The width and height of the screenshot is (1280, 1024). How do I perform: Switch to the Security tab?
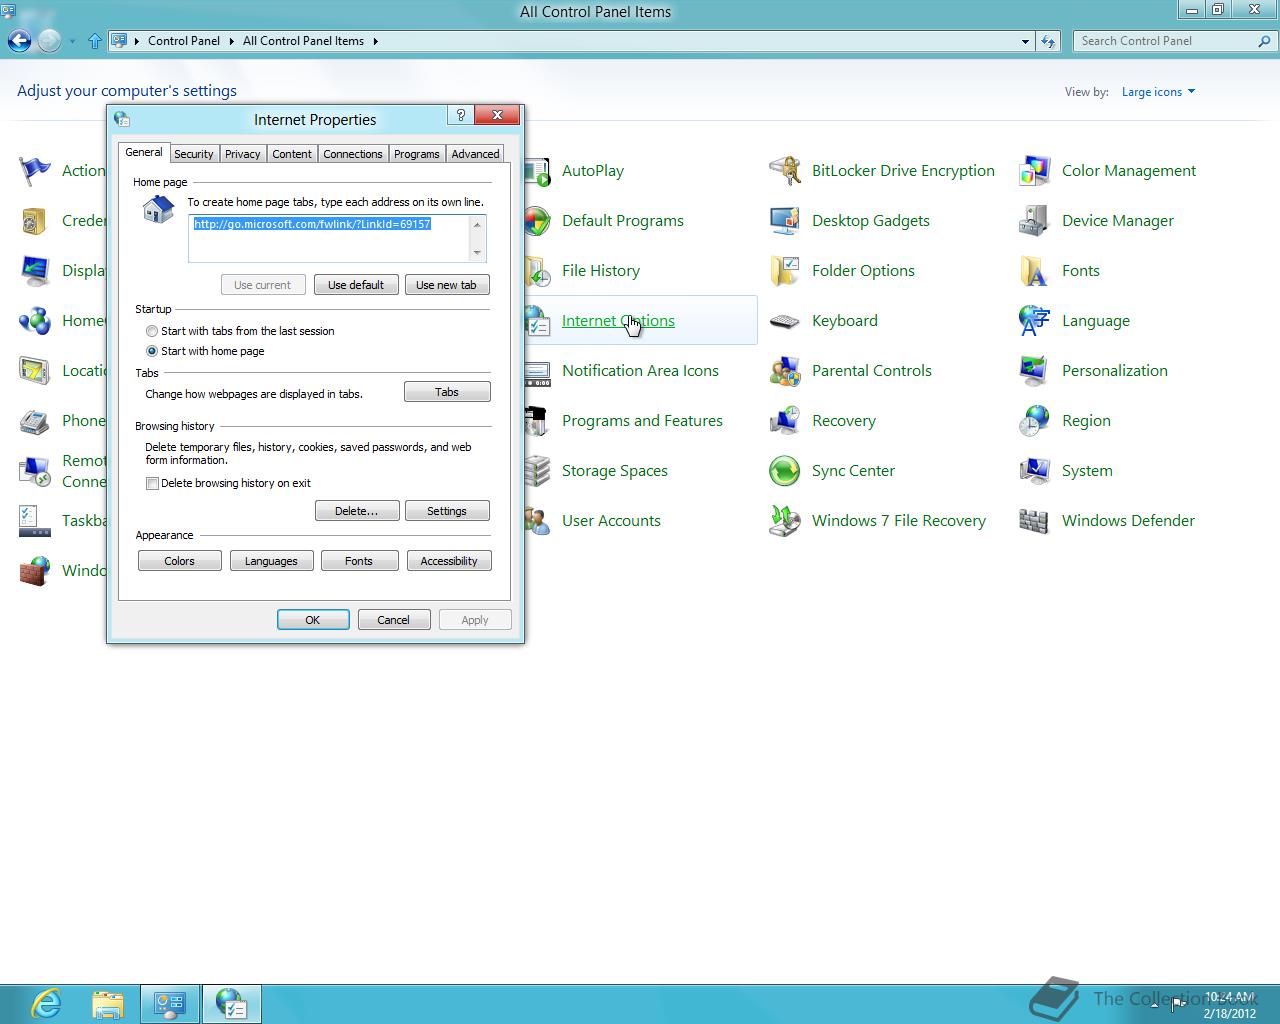[193, 154]
